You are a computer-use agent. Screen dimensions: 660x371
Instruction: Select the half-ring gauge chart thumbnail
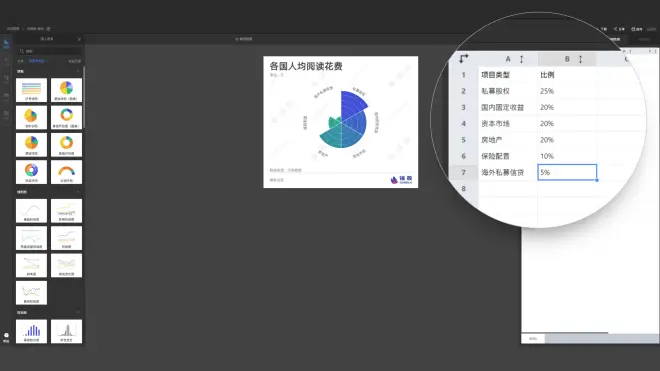point(67,172)
